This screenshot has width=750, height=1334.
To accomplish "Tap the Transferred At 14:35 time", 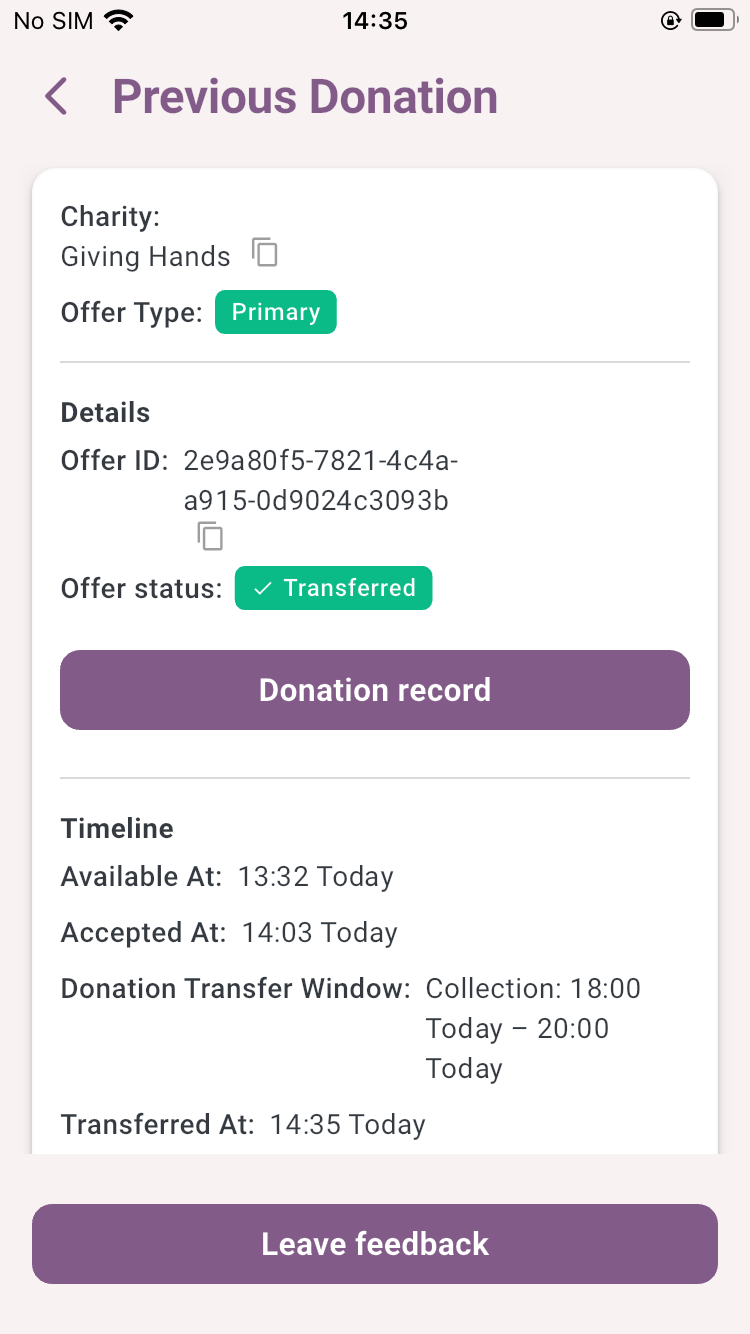I will click(x=347, y=1125).
